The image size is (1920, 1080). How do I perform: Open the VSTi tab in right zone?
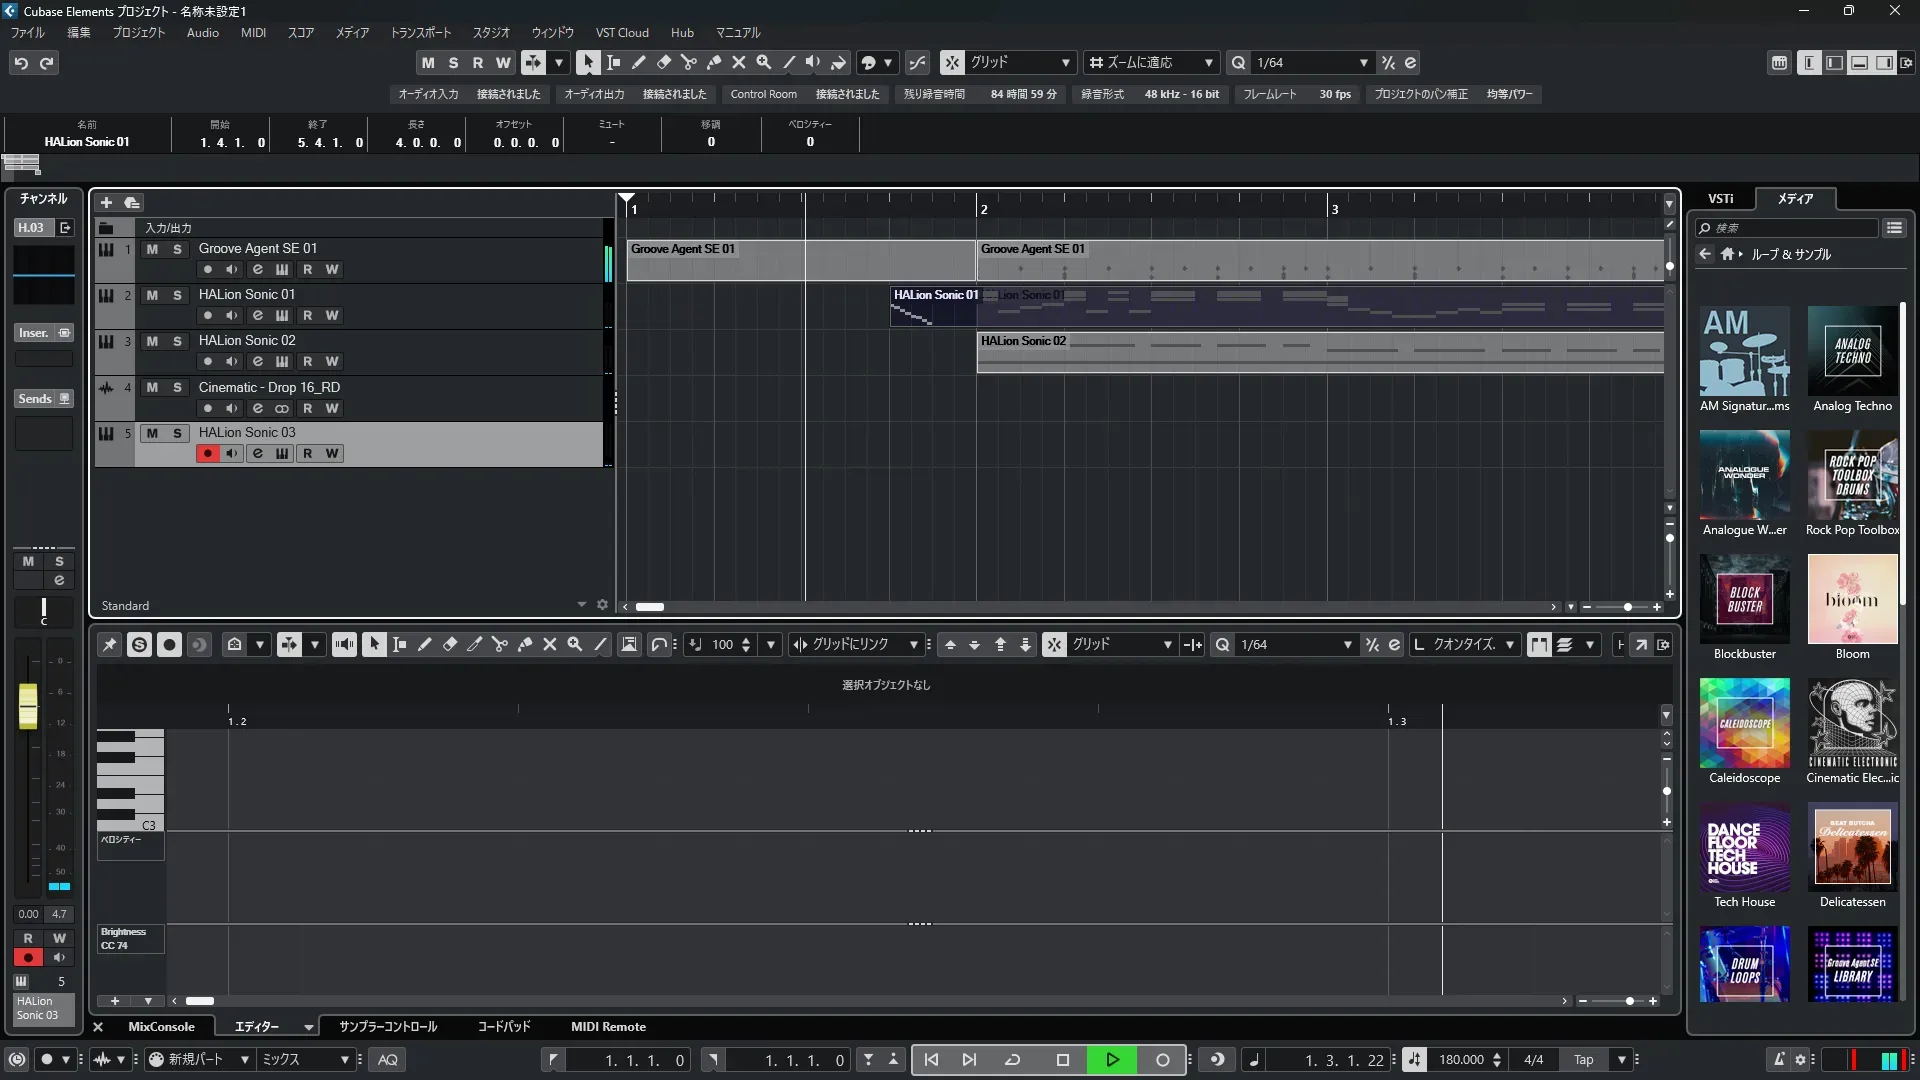pyautogui.click(x=1720, y=198)
